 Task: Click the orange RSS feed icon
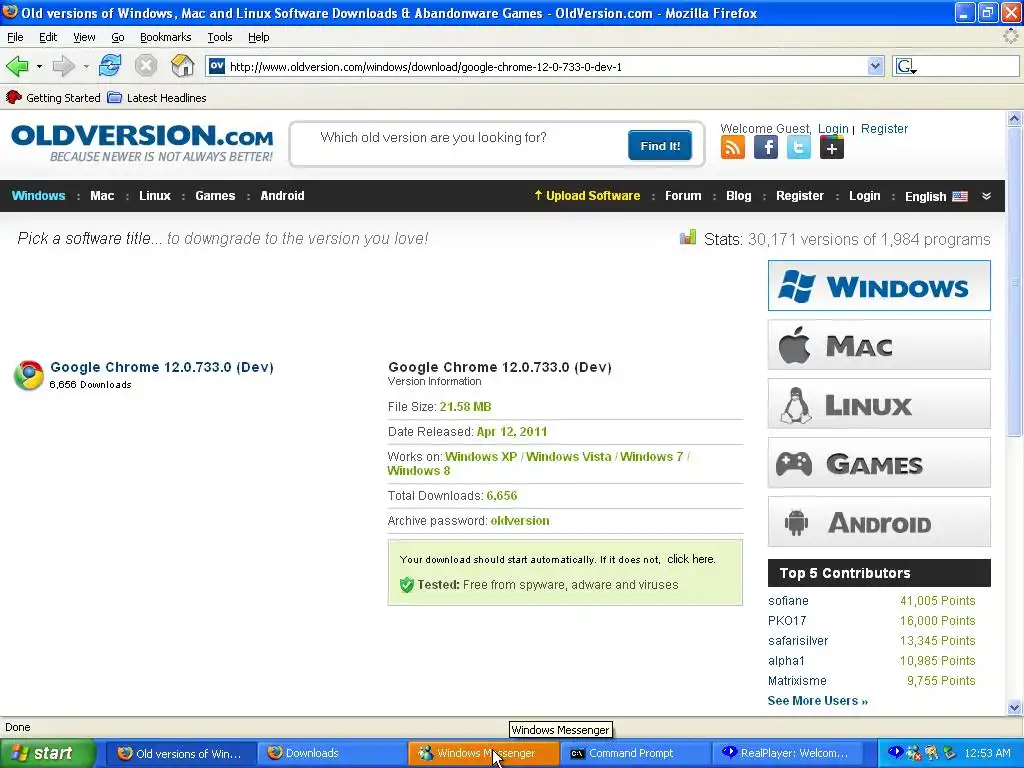pos(733,148)
